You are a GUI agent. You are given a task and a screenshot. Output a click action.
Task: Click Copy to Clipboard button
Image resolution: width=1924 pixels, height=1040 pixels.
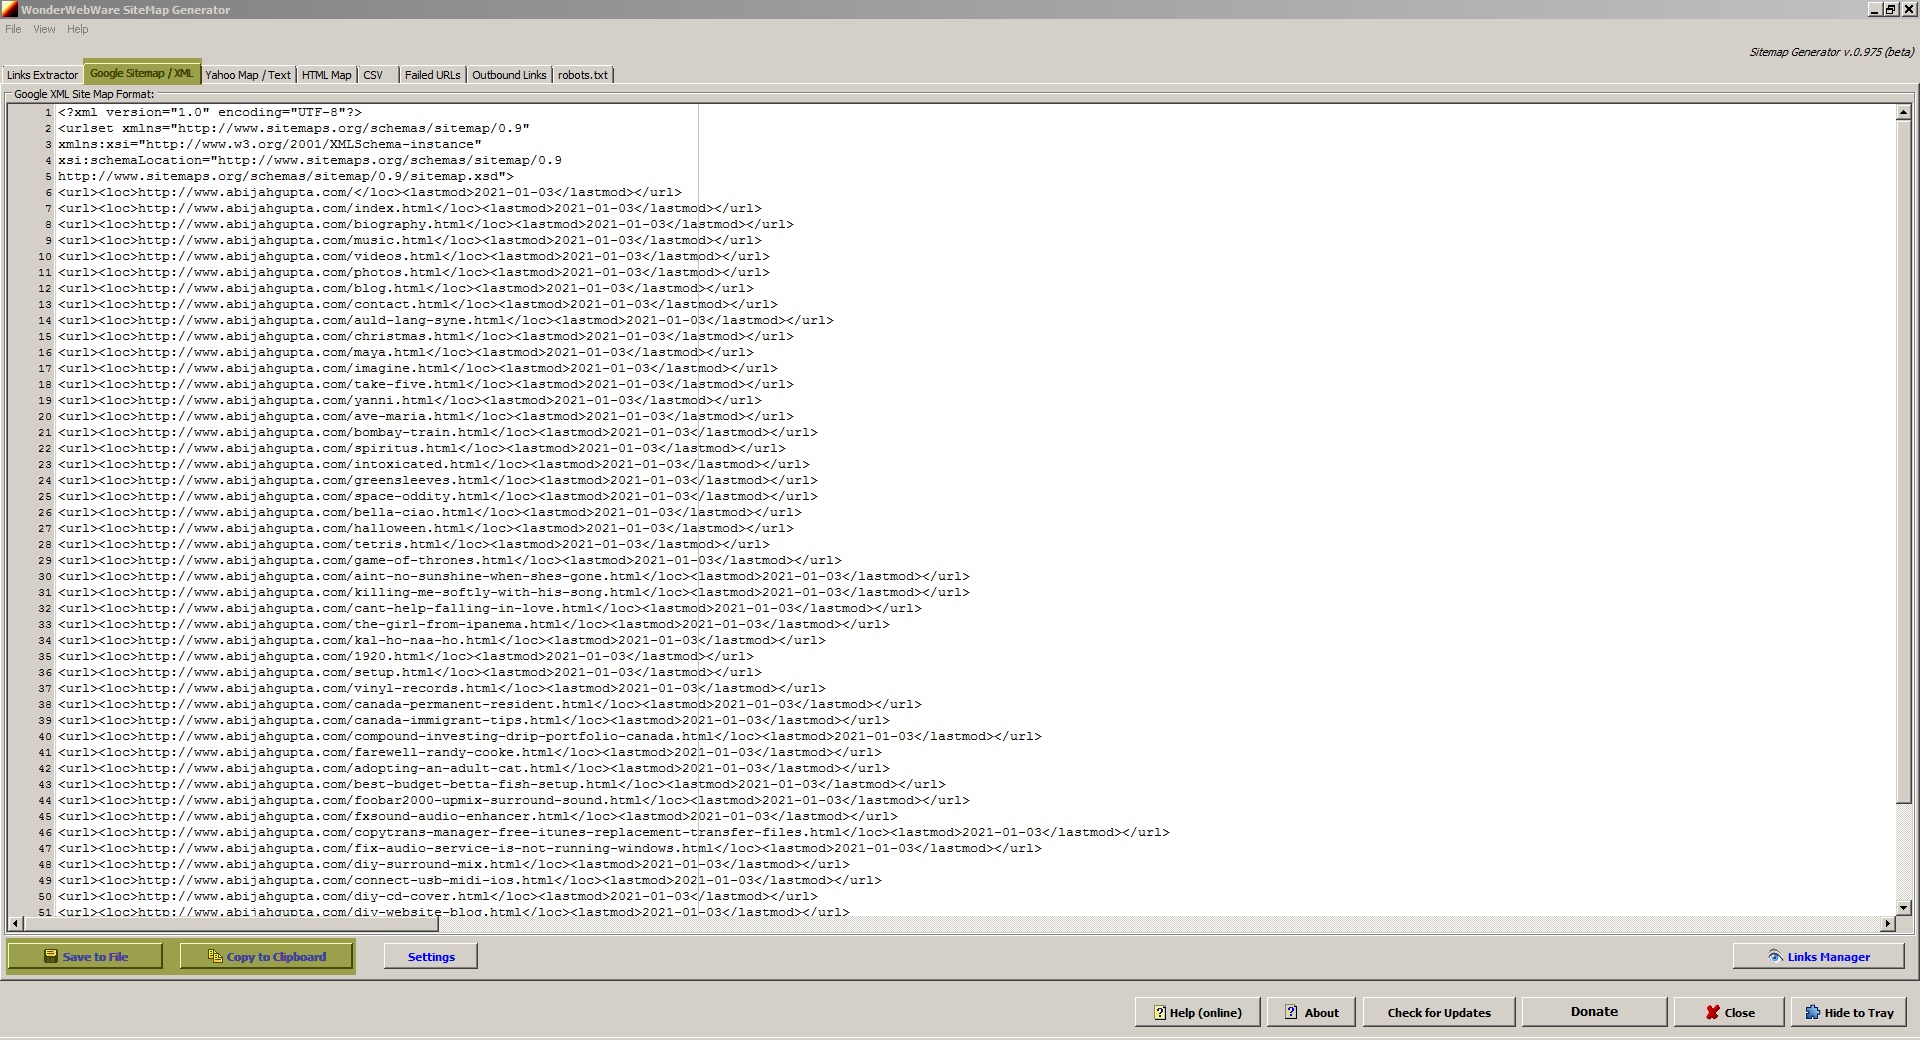(267, 957)
